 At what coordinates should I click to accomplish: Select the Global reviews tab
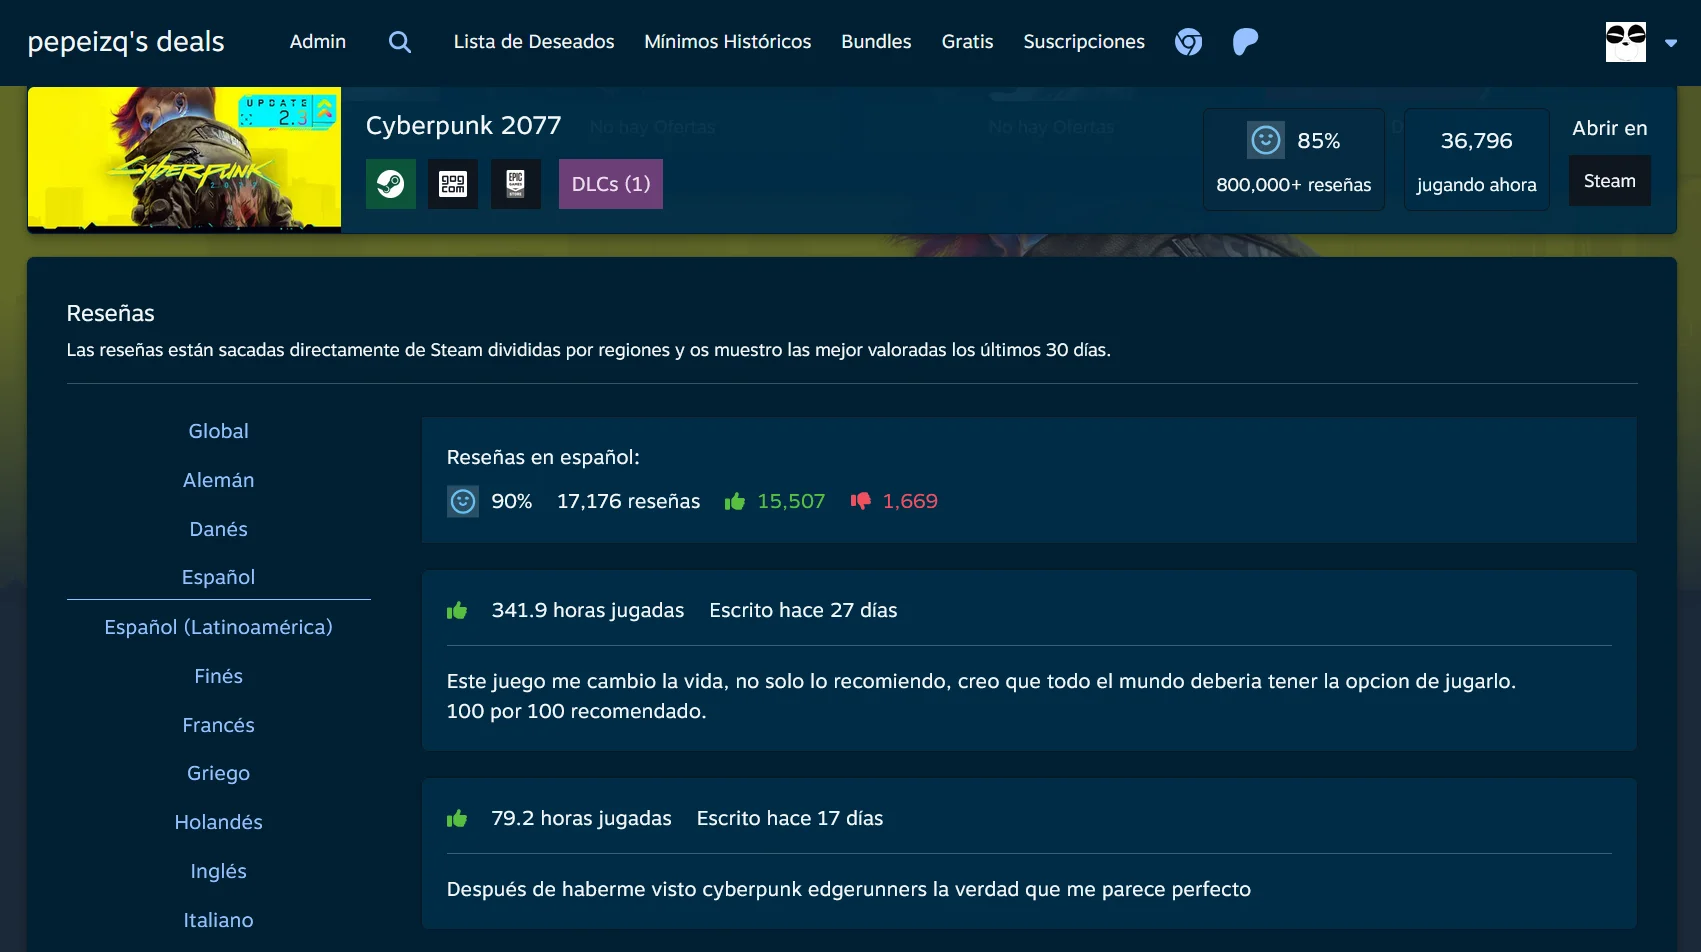tap(218, 431)
